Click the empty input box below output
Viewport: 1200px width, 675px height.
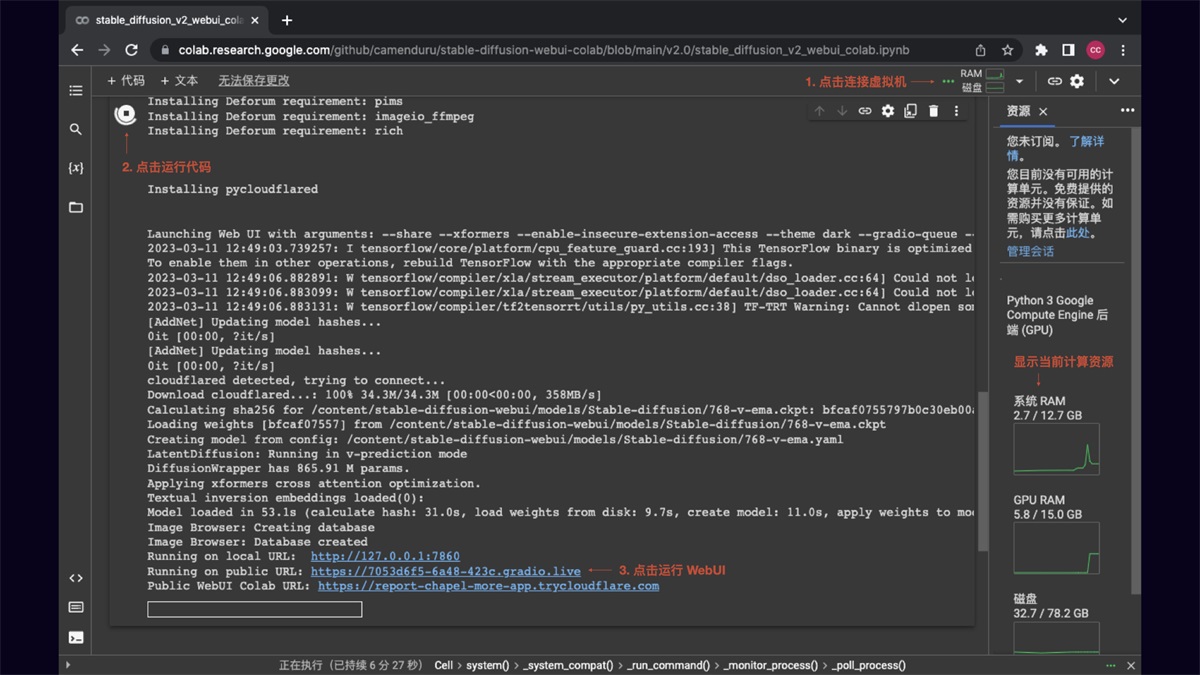(x=254, y=609)
